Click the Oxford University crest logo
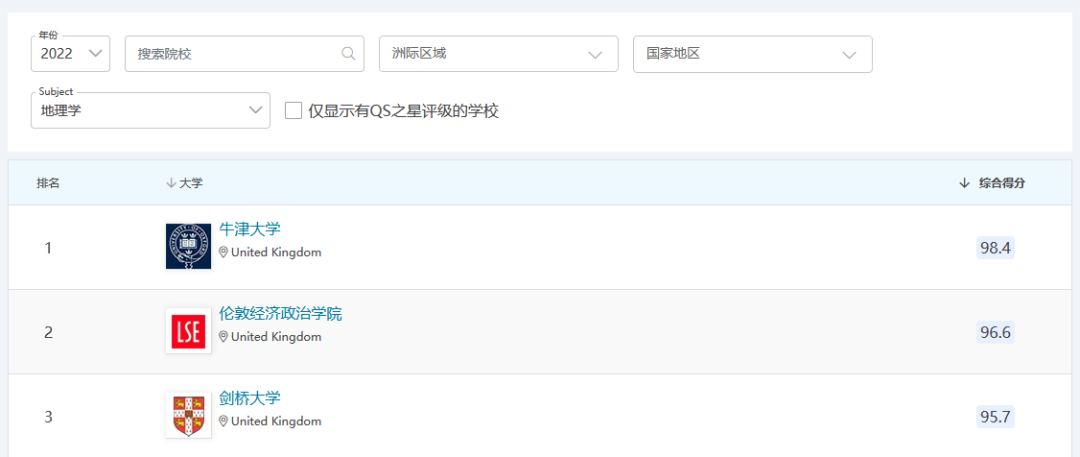 [189, 246]
